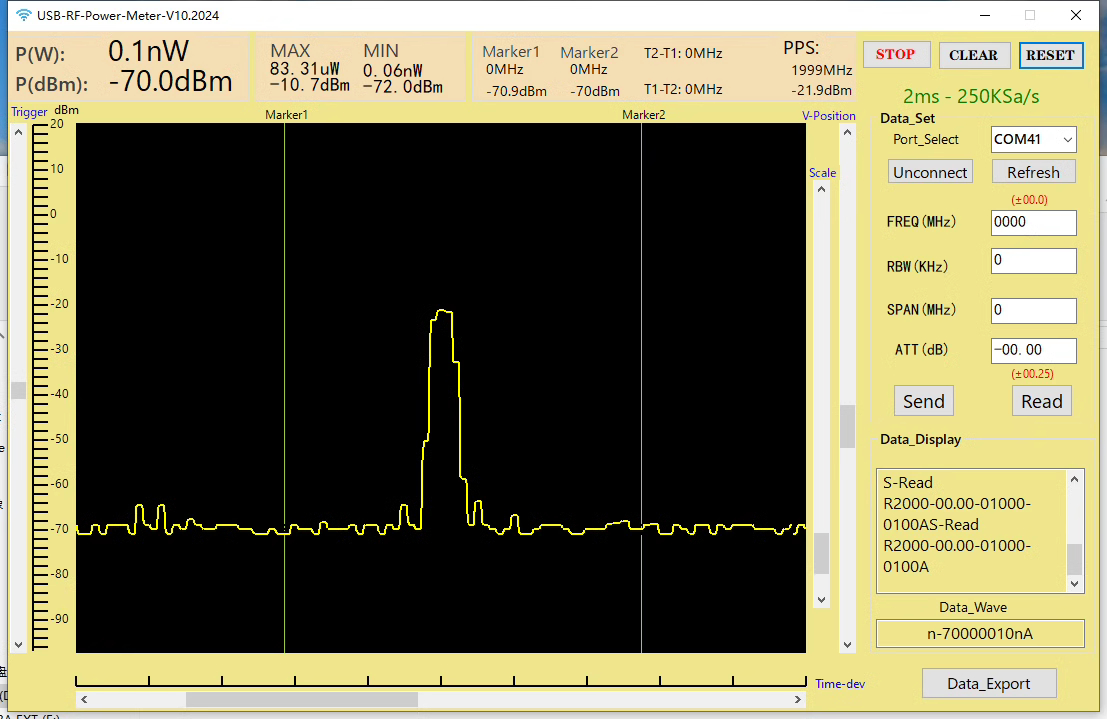Click the V-Position scrollbar up arrow
This screenshot has width=1107, height=719.
tap(848, 132)
